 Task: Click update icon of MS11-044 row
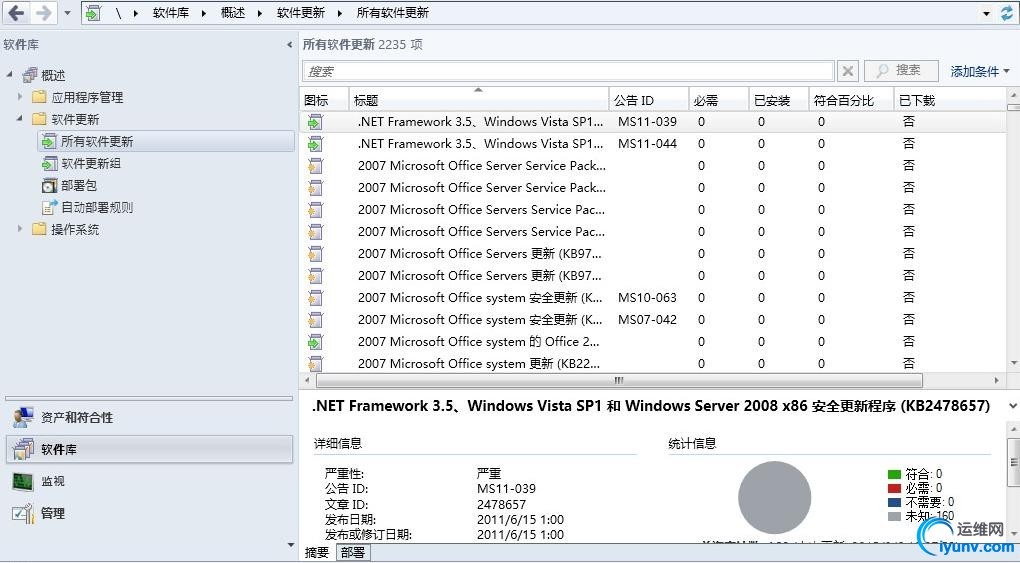tap(315, 144)
